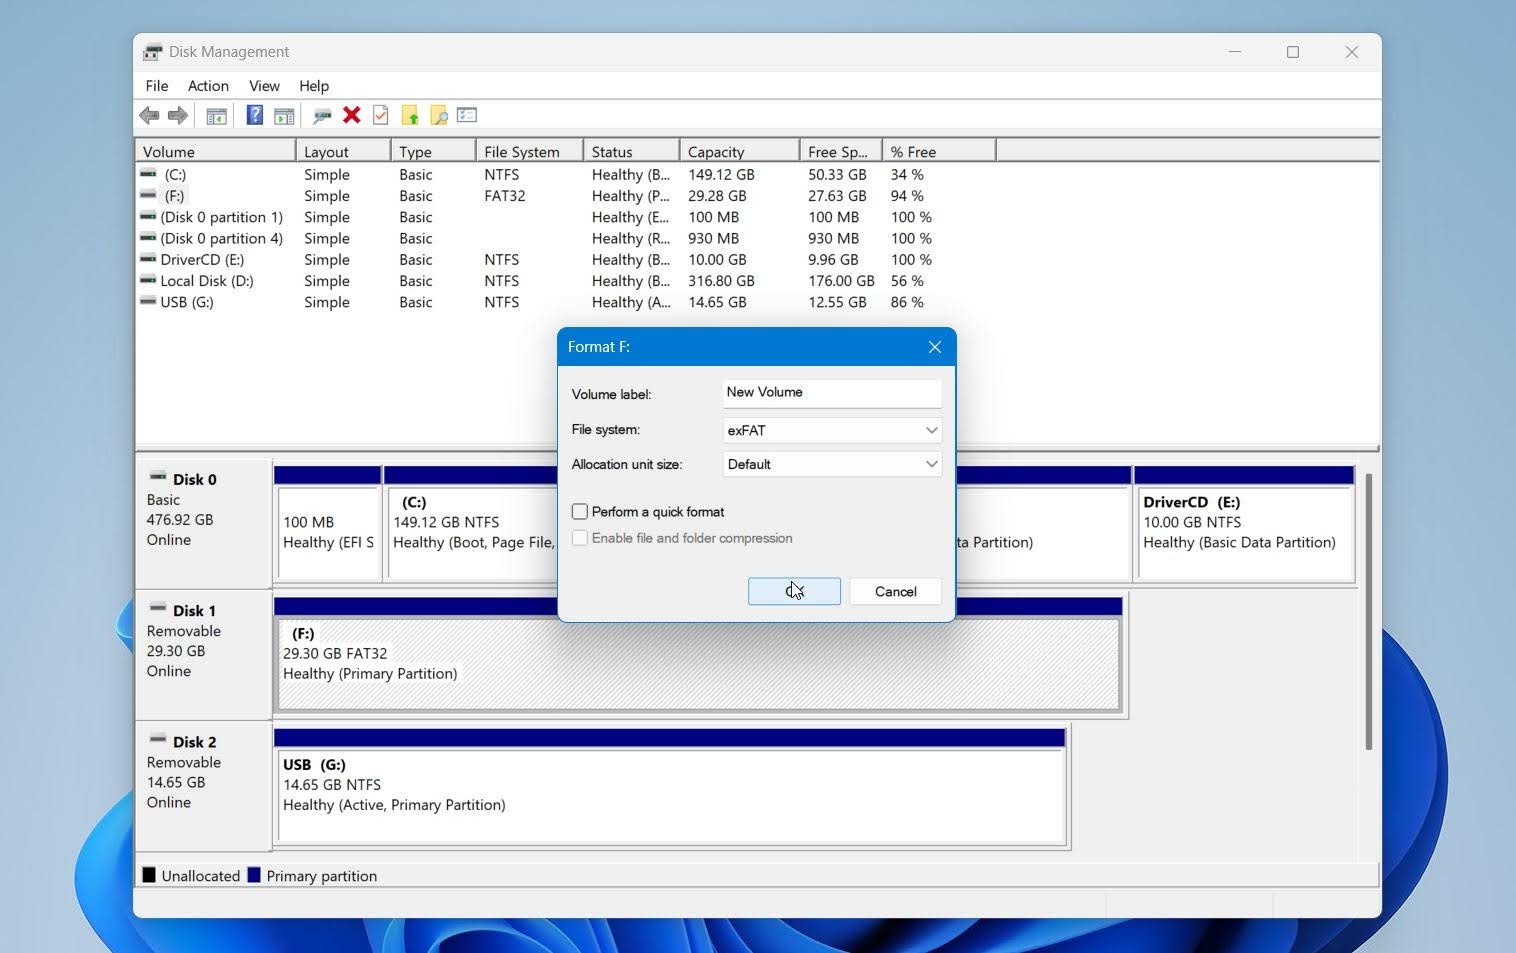Click the red X Delete icon
The width and height of the screenshot is (1516, 953).
point(351,115)
